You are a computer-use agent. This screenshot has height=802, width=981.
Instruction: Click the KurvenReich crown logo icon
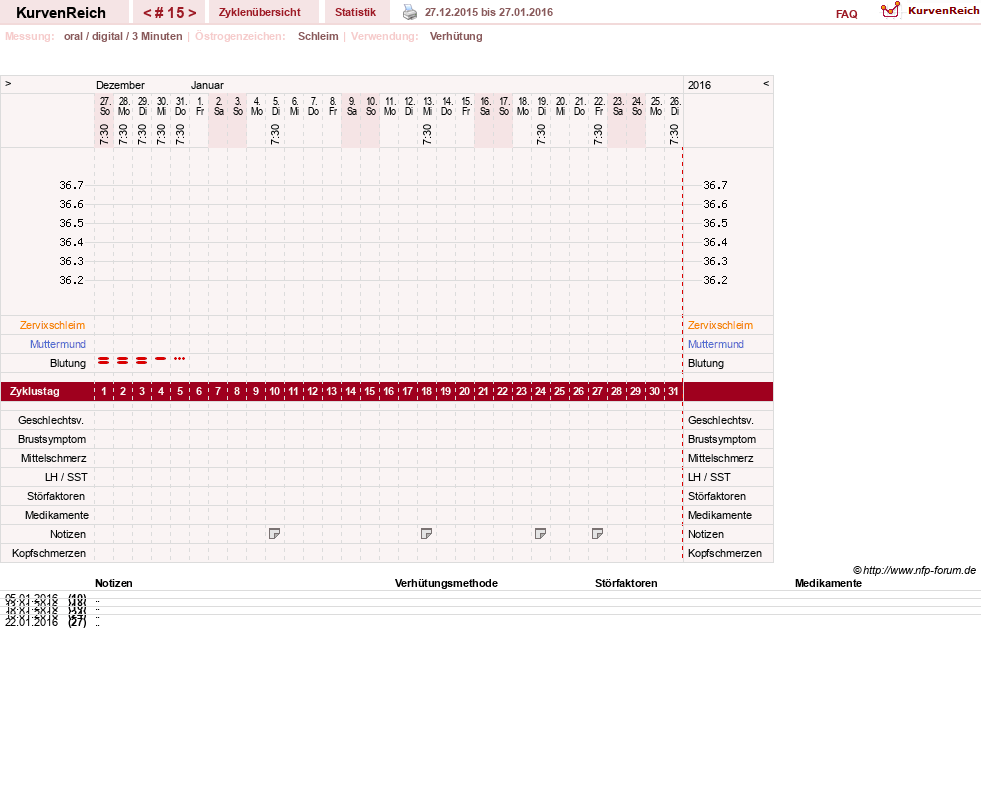coord(890,10)
